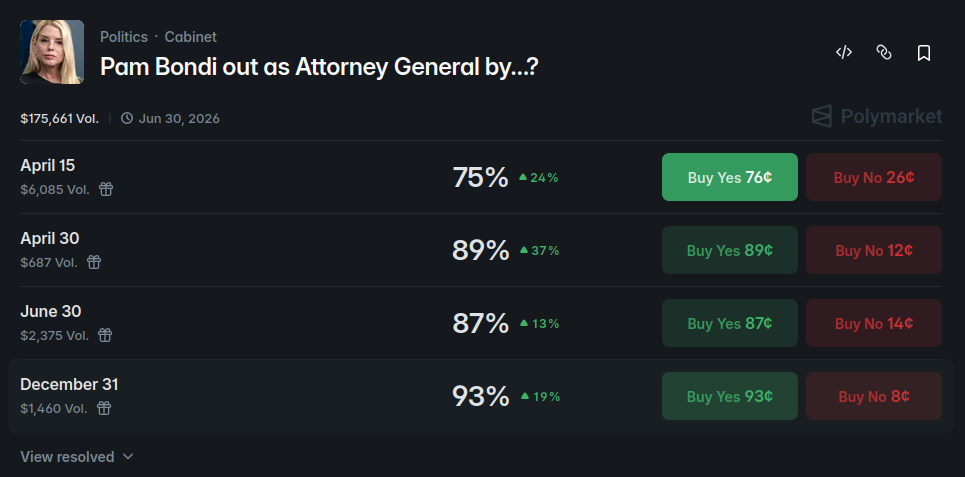Click gift rewards icon for June 30
This screenshot has width=965, height=477.
click(x=105, y=335)
